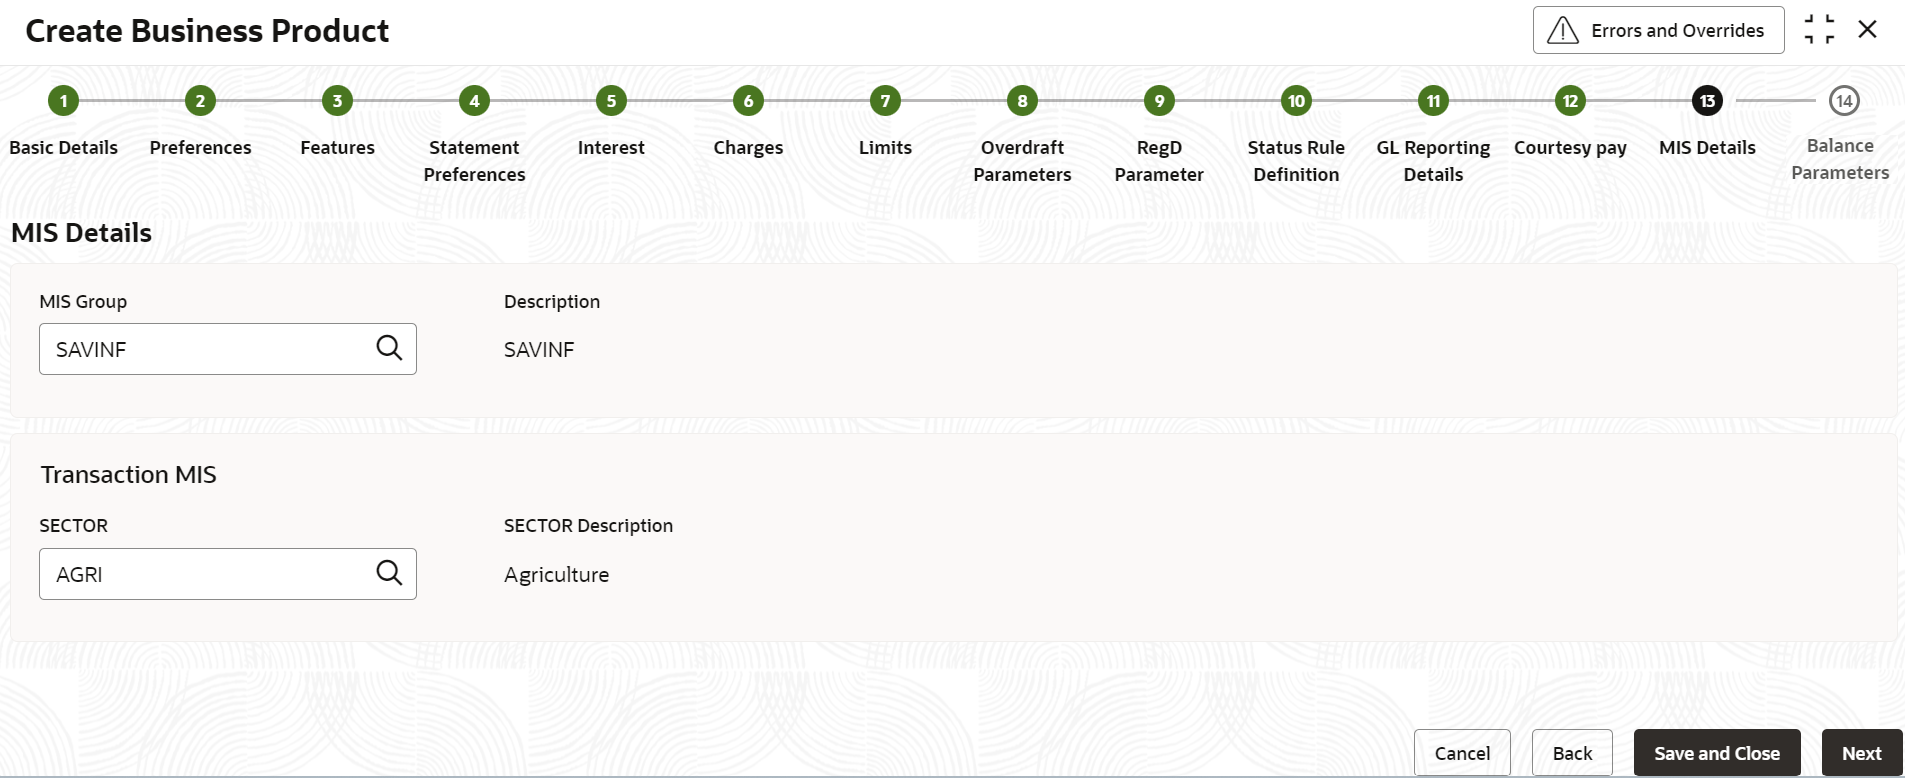This screenshot has height=778, width=1905.
Task: Click the MIS Group input field
Action: (x=228, y=349)
